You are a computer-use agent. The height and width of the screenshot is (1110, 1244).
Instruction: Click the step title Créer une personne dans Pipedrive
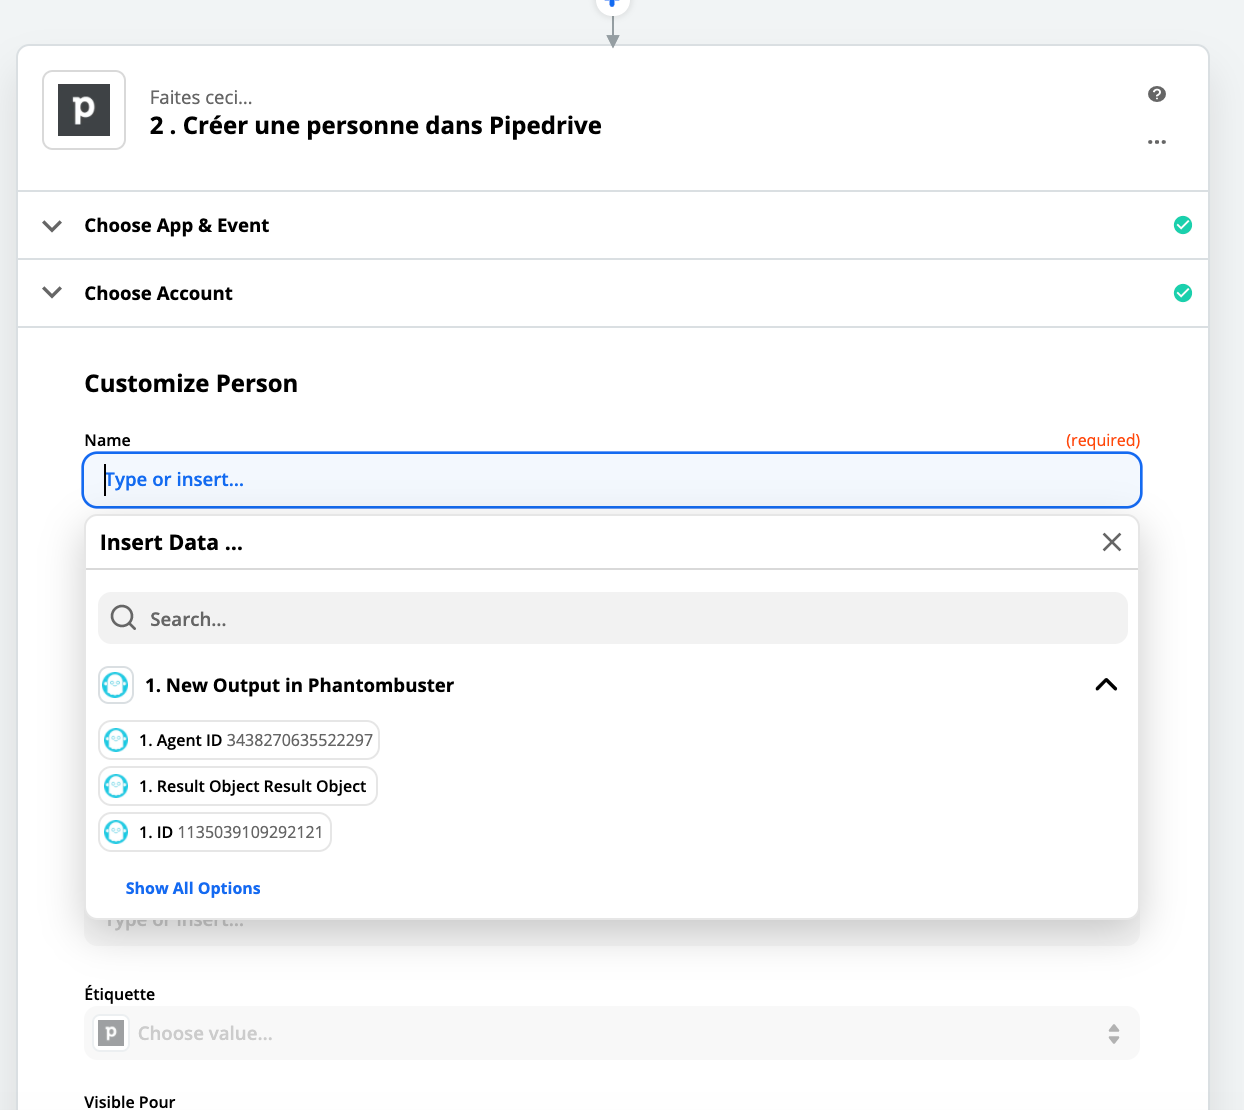point(376,125)
